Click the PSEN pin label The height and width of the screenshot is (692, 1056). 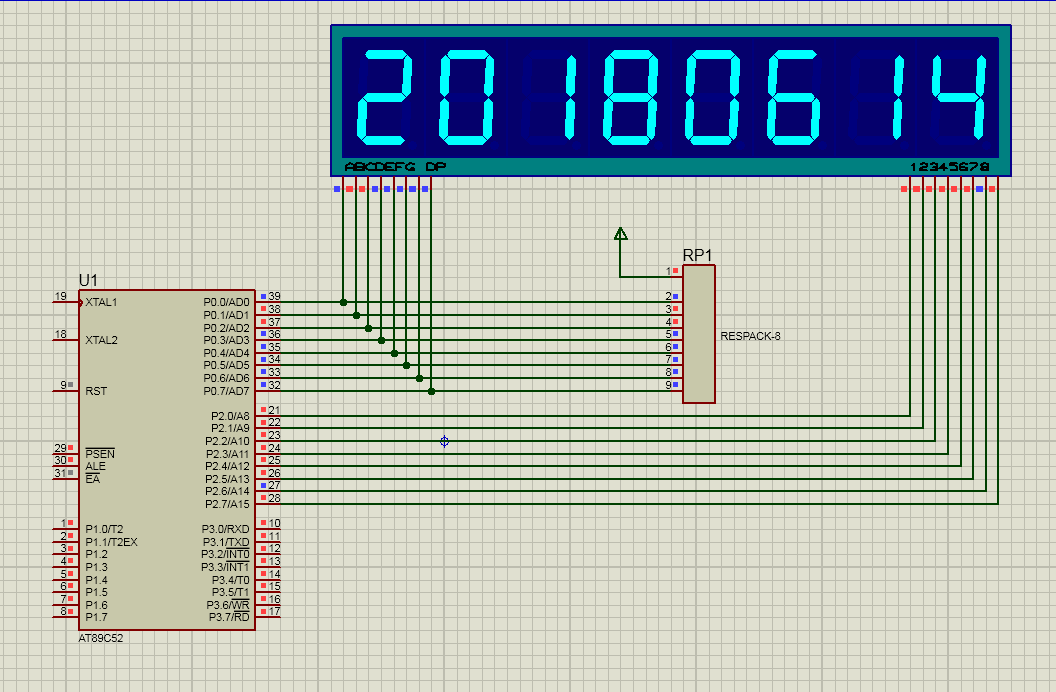(100, 454)
